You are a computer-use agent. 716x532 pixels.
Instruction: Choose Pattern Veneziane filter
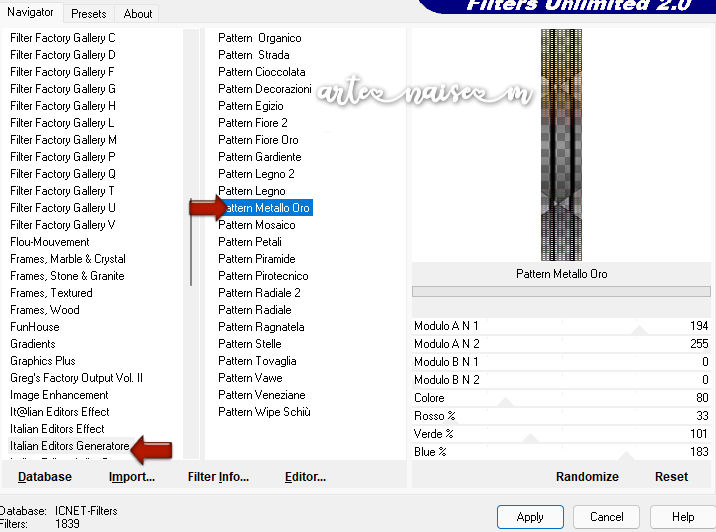click(x=262, y=395)
